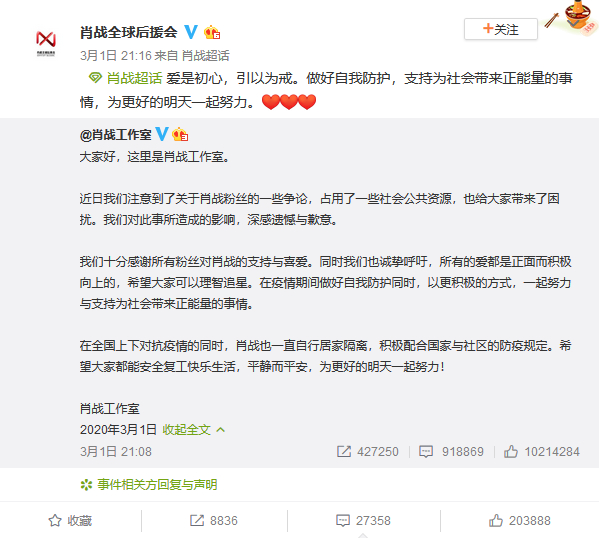Open the hotpot sticker decoration icon
Screen dimensions: 599x538
point(572,18)
